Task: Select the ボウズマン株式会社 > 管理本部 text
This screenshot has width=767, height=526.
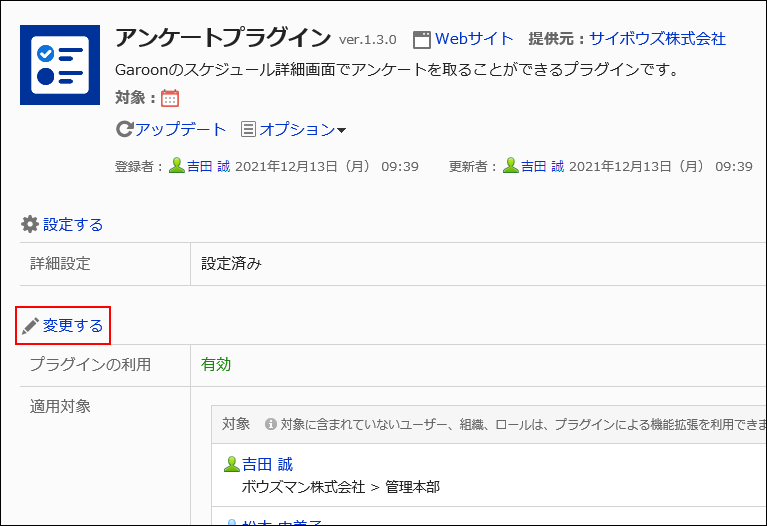Action: [x=340, y=487]
